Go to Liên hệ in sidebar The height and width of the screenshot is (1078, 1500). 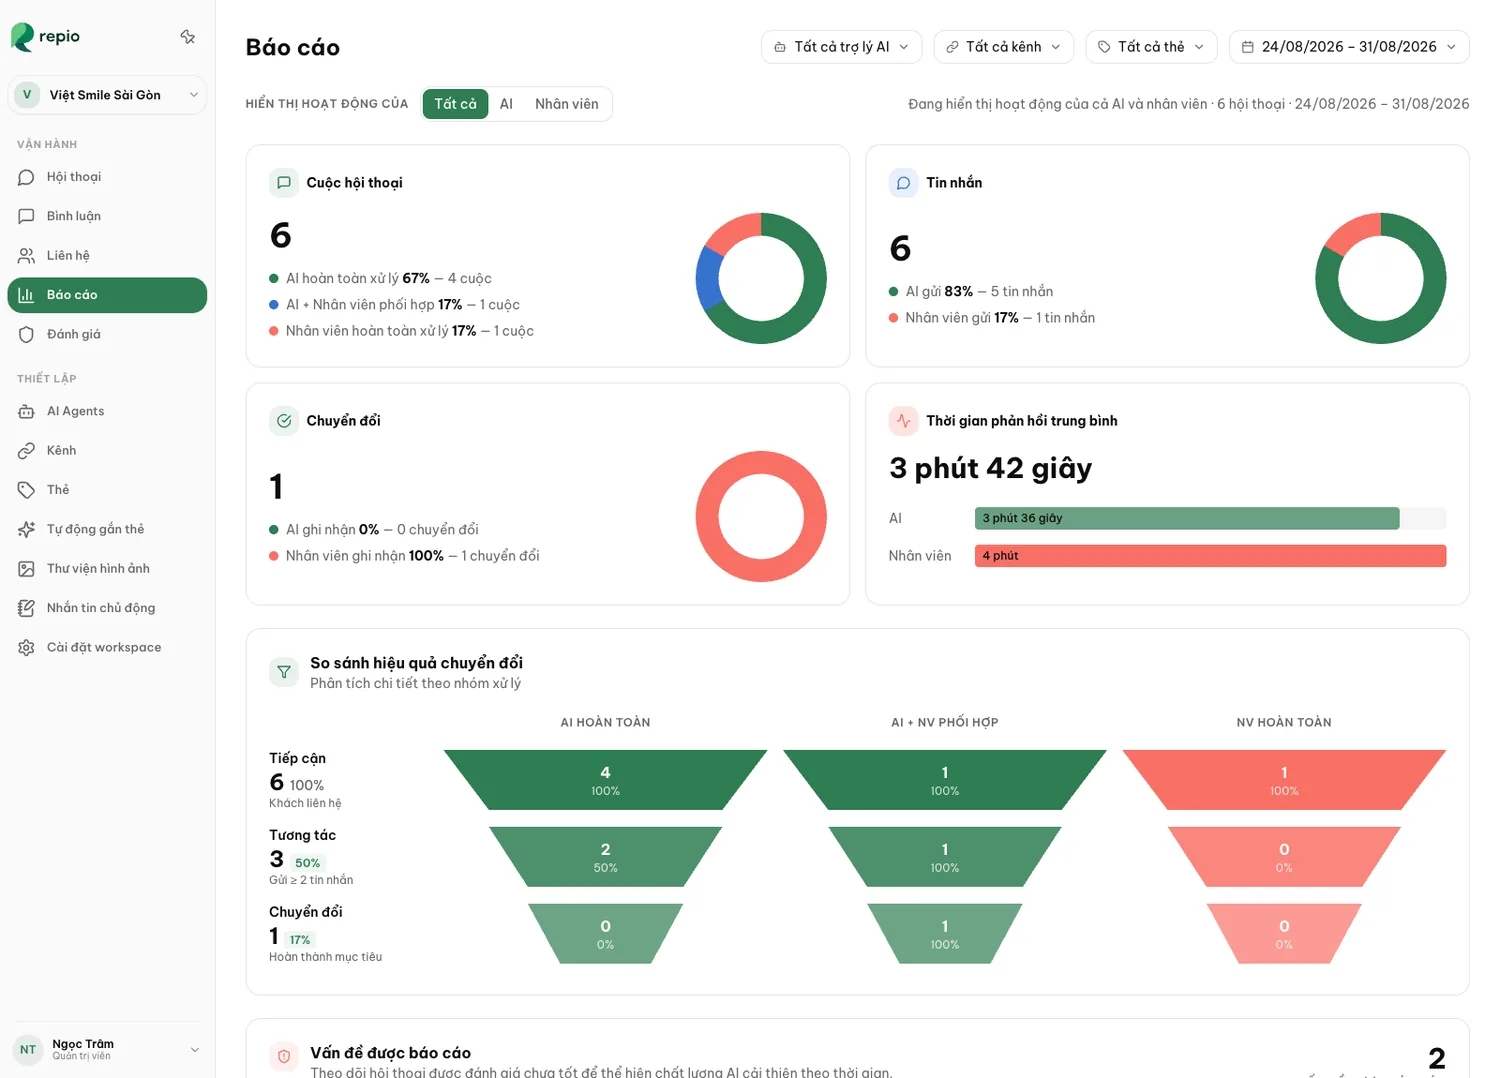(107, 256)
